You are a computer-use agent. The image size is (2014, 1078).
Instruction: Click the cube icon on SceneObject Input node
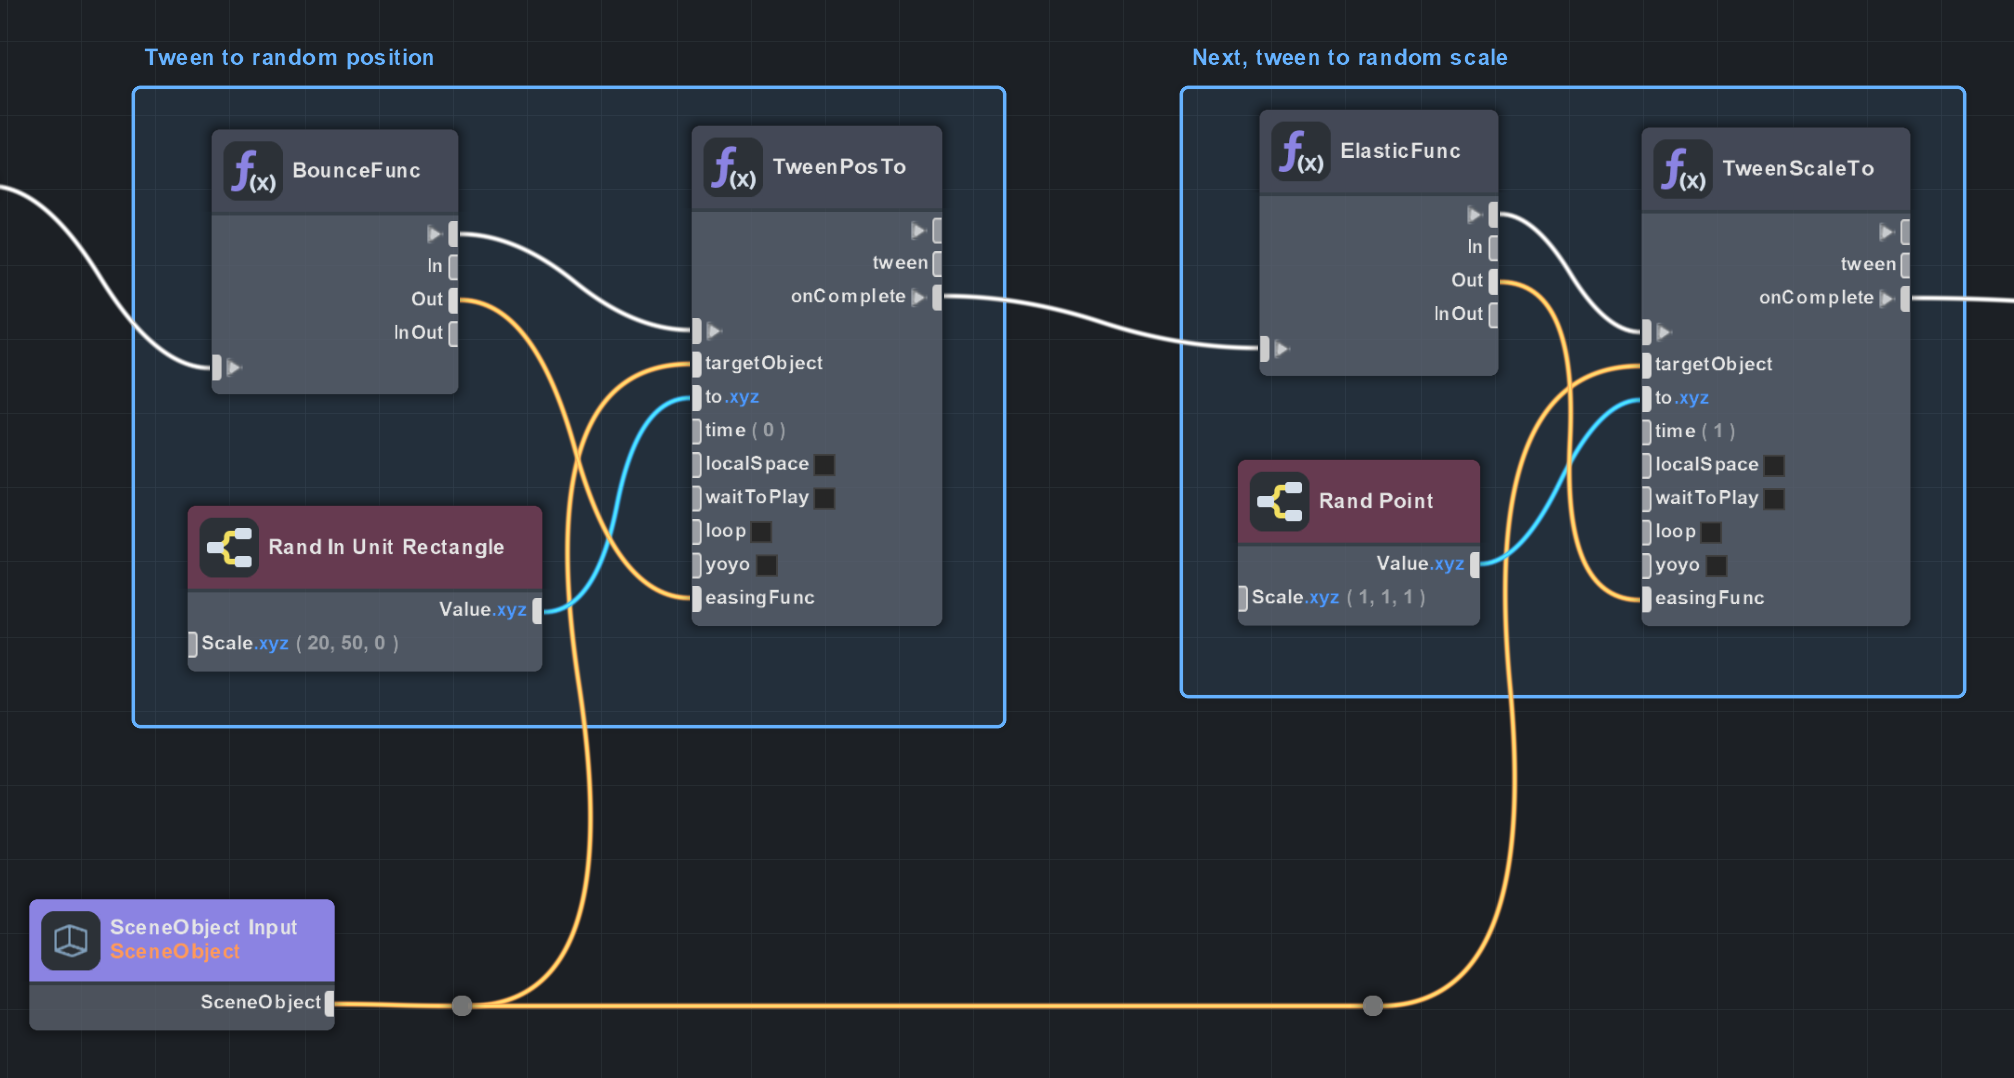point(69,938)
